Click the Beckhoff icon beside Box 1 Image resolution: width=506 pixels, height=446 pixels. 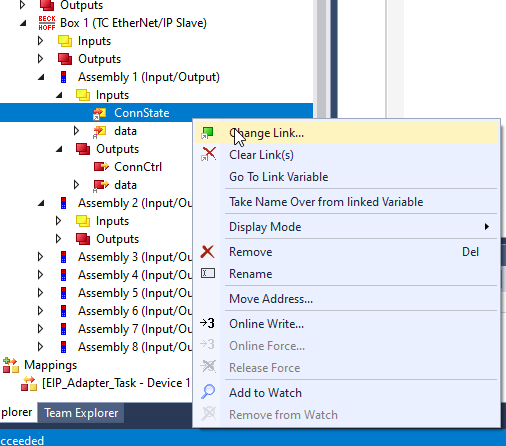pos(47,23)
